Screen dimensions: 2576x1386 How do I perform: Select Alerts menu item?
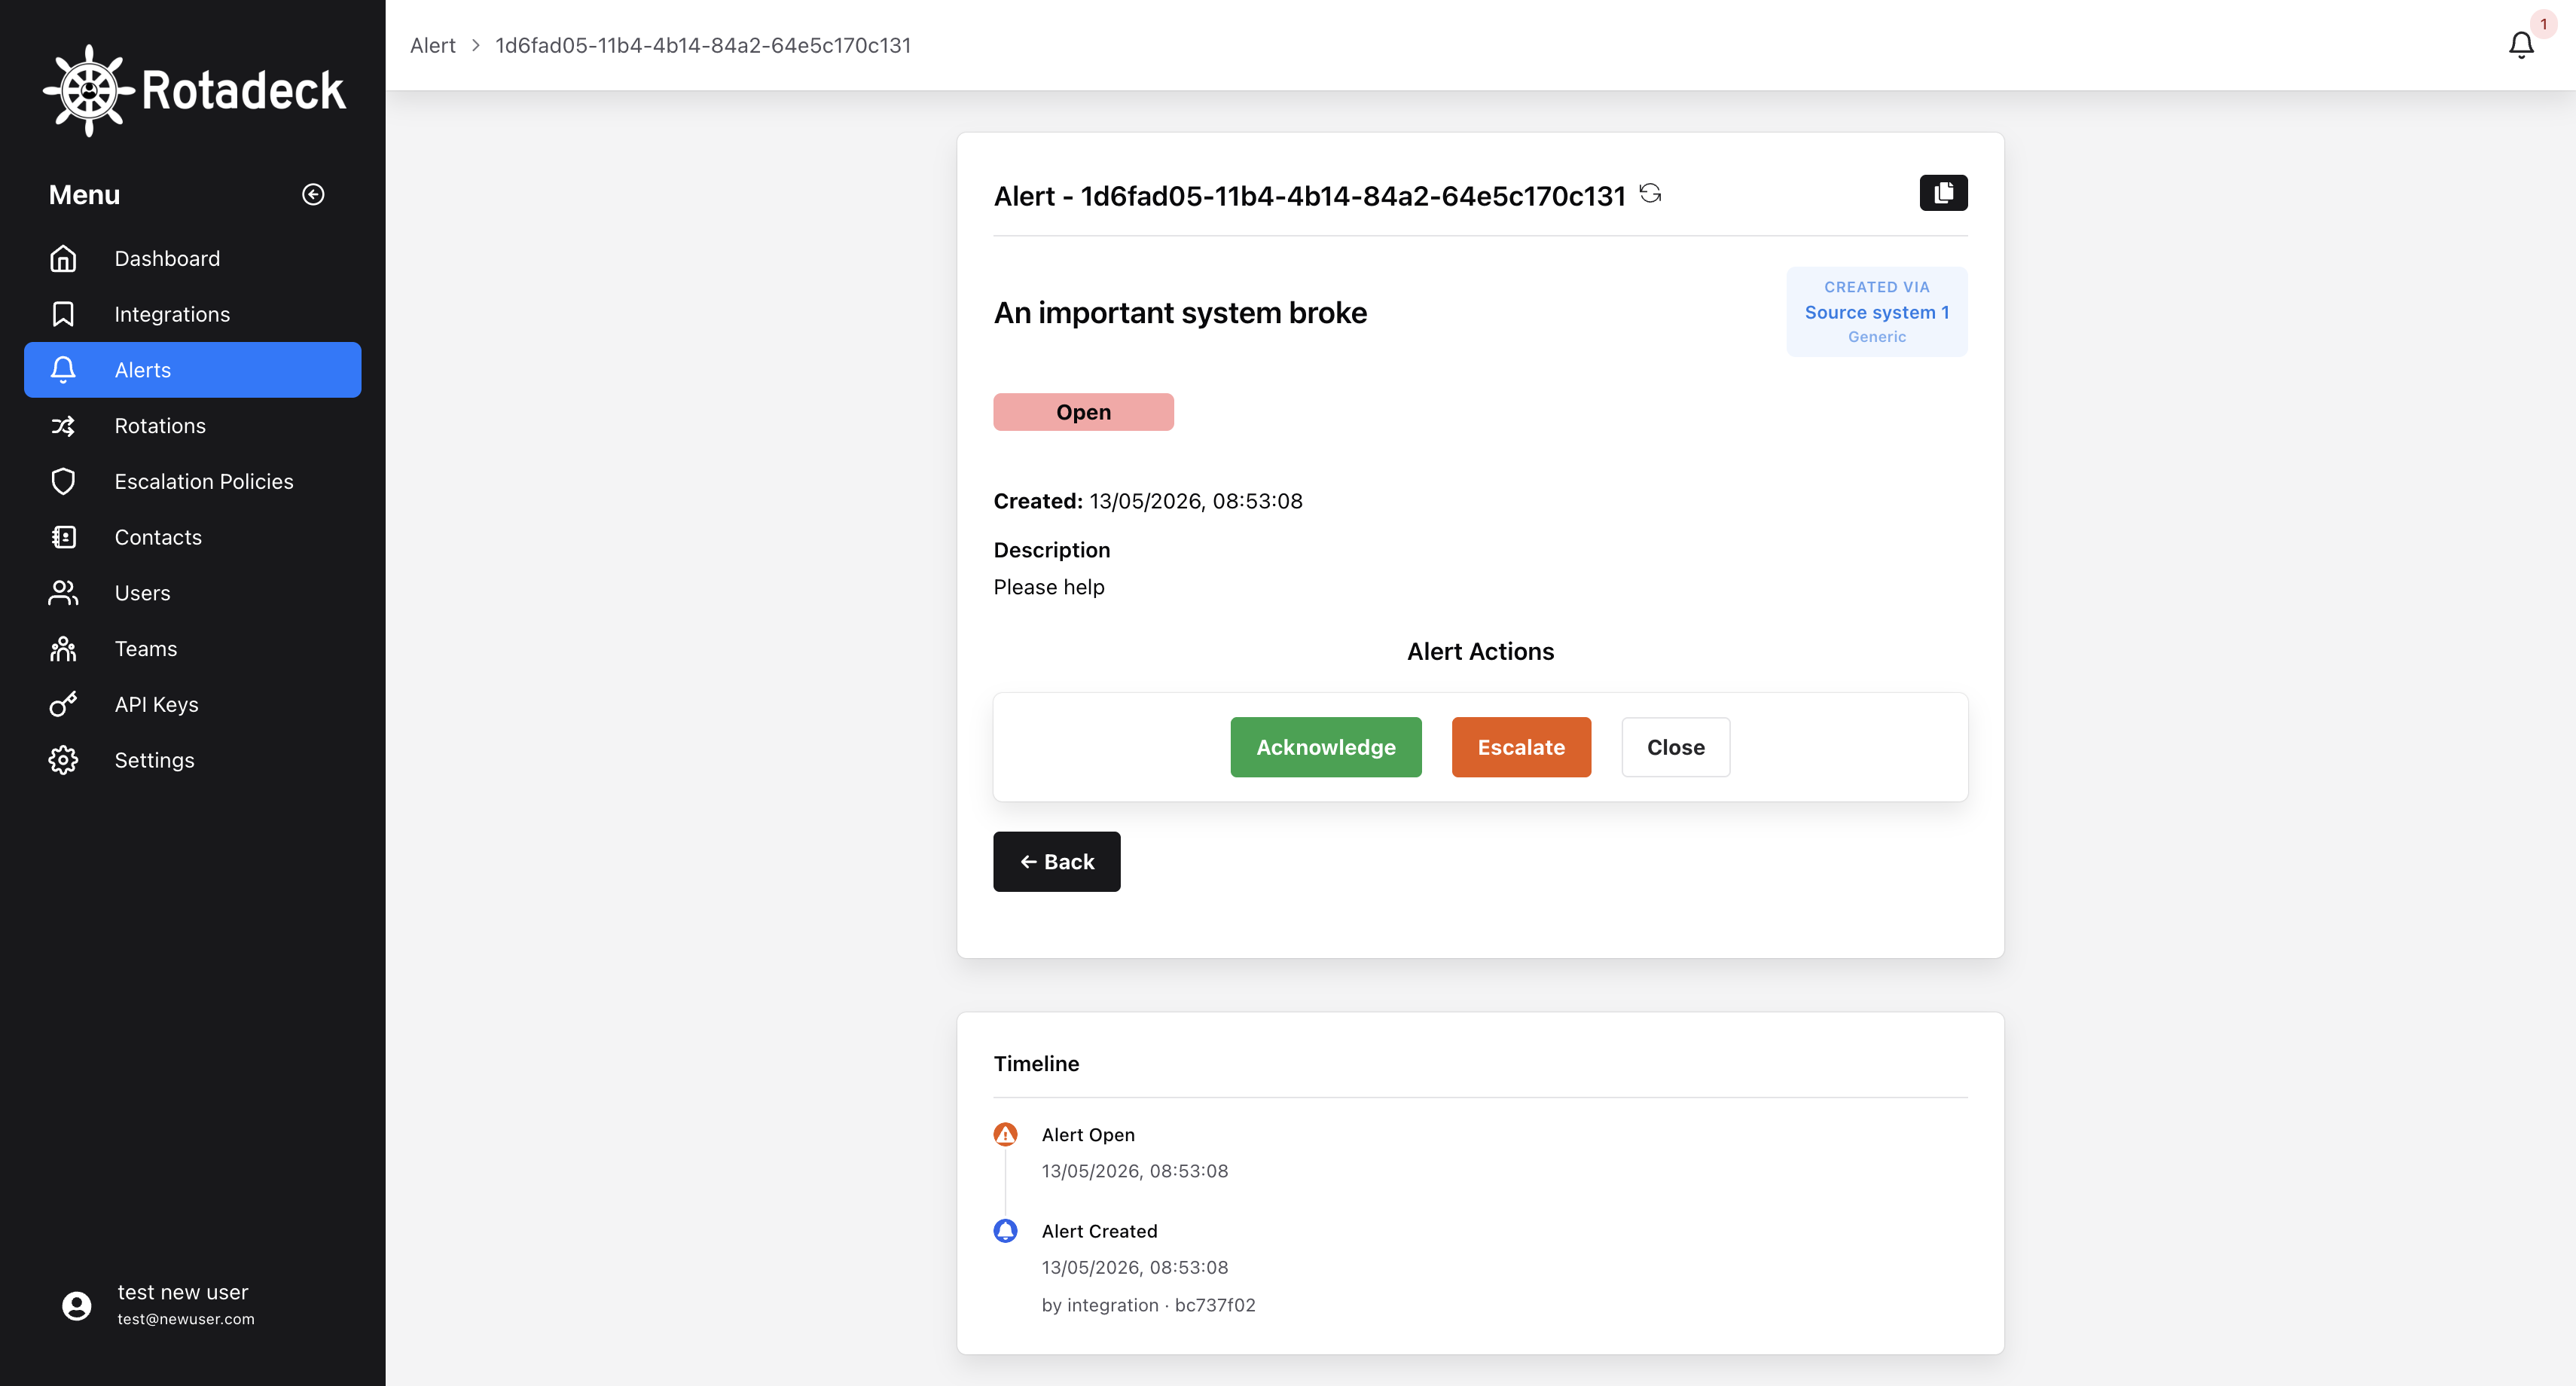(x=192, y=370)
